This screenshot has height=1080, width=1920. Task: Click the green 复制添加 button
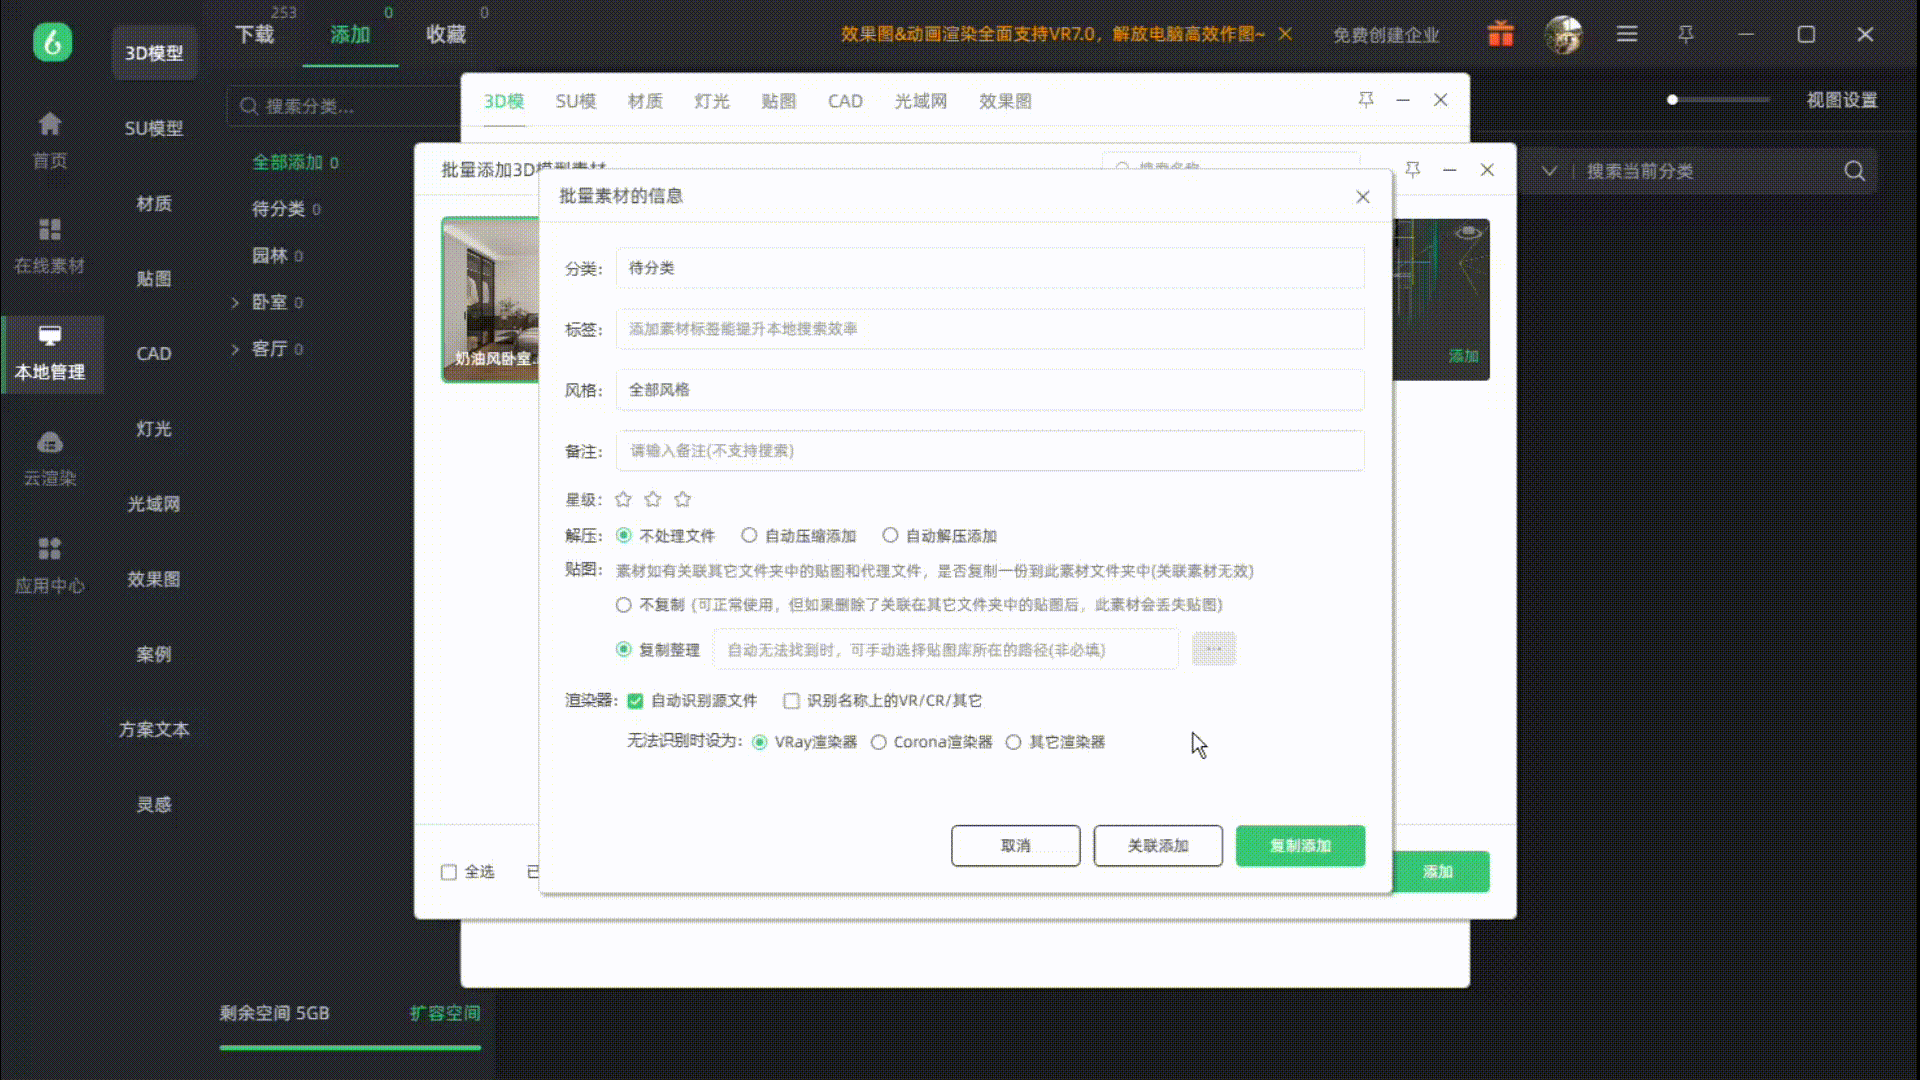point(1300,846)
